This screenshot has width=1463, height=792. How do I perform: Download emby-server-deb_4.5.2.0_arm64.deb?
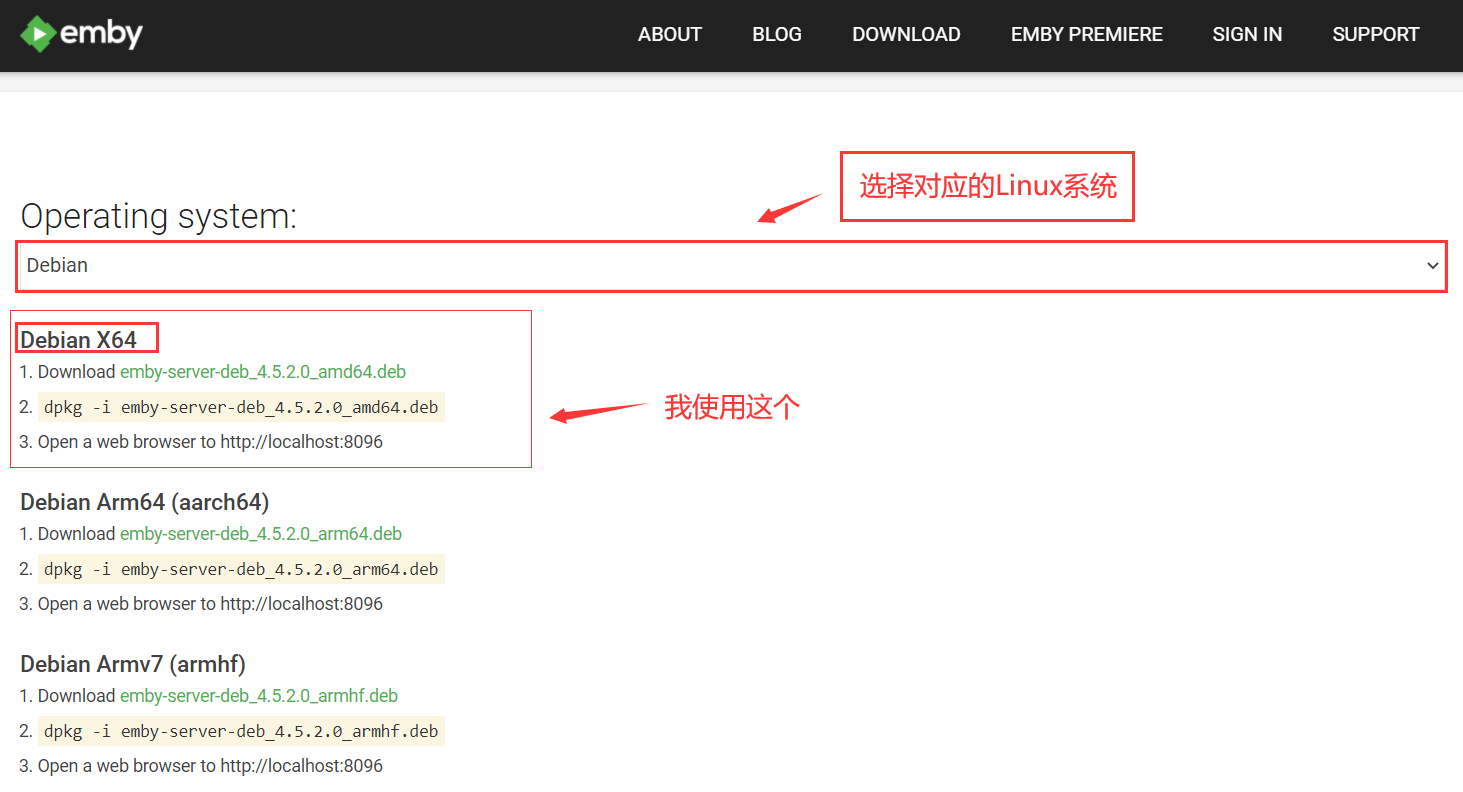tap(260, 534)
